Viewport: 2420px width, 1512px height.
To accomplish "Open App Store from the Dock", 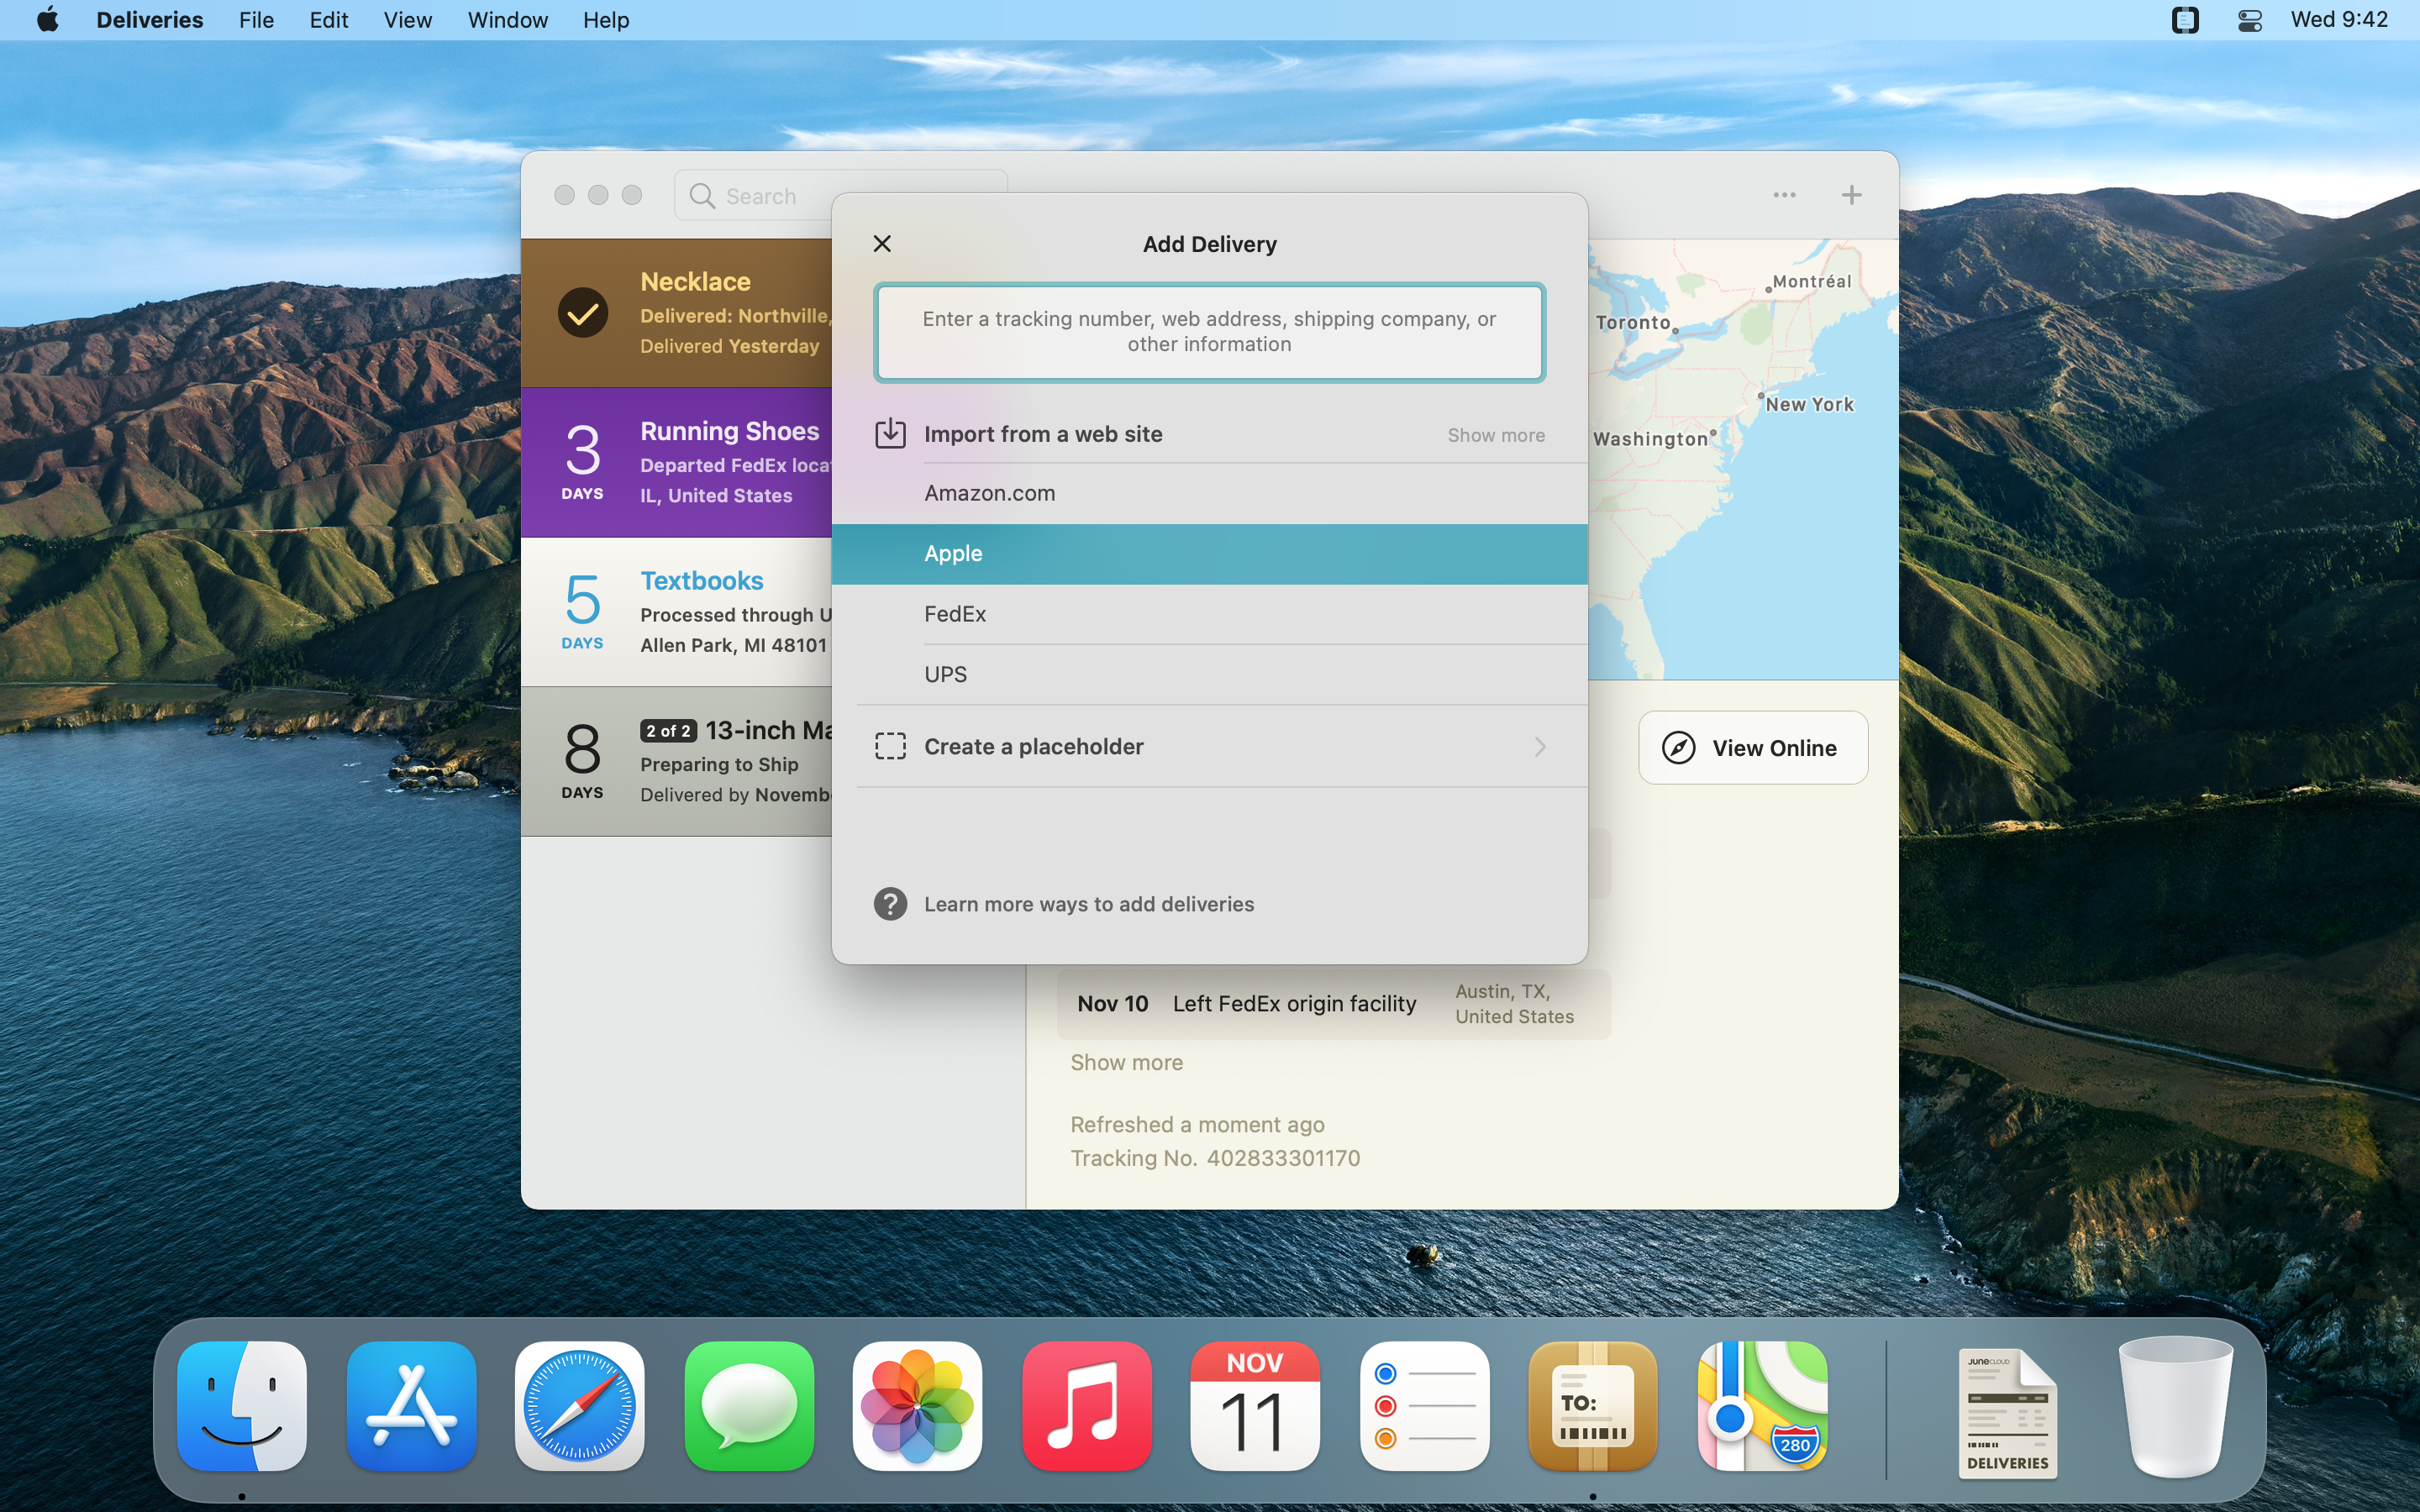I will coord(411,1405).
